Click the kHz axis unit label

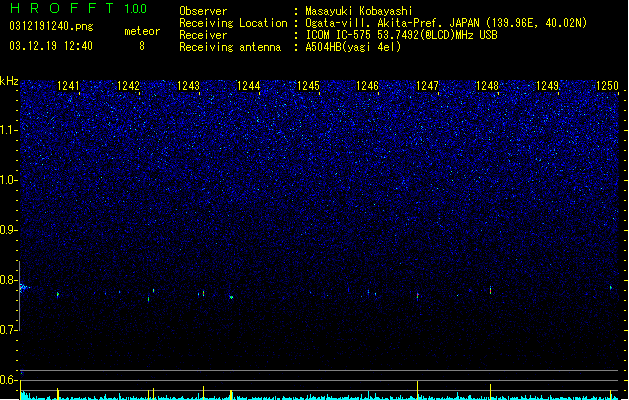coord(9,81)
